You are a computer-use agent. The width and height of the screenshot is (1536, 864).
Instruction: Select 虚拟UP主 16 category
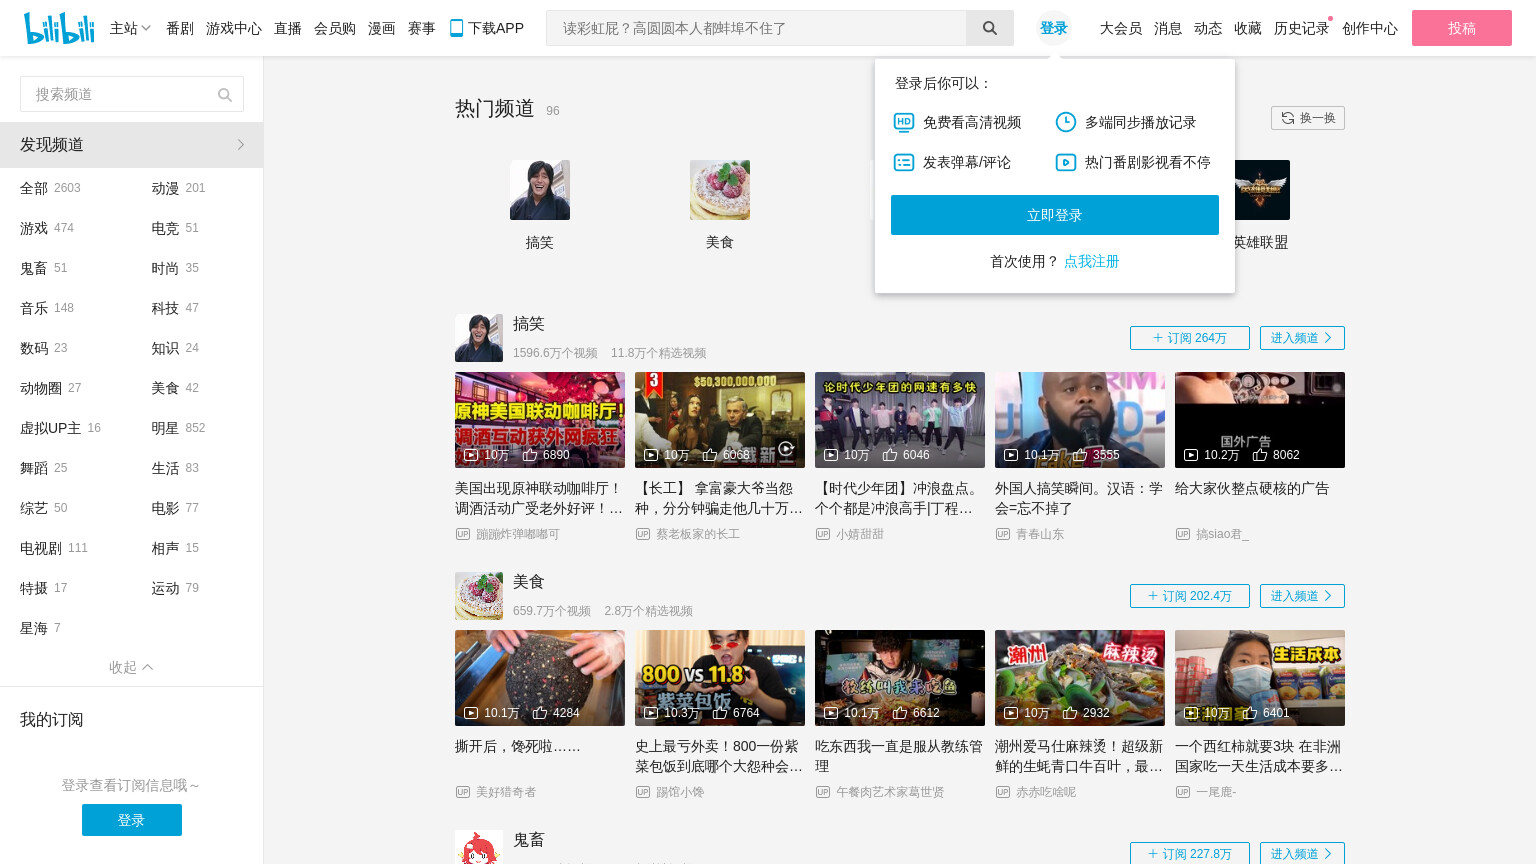60,428
